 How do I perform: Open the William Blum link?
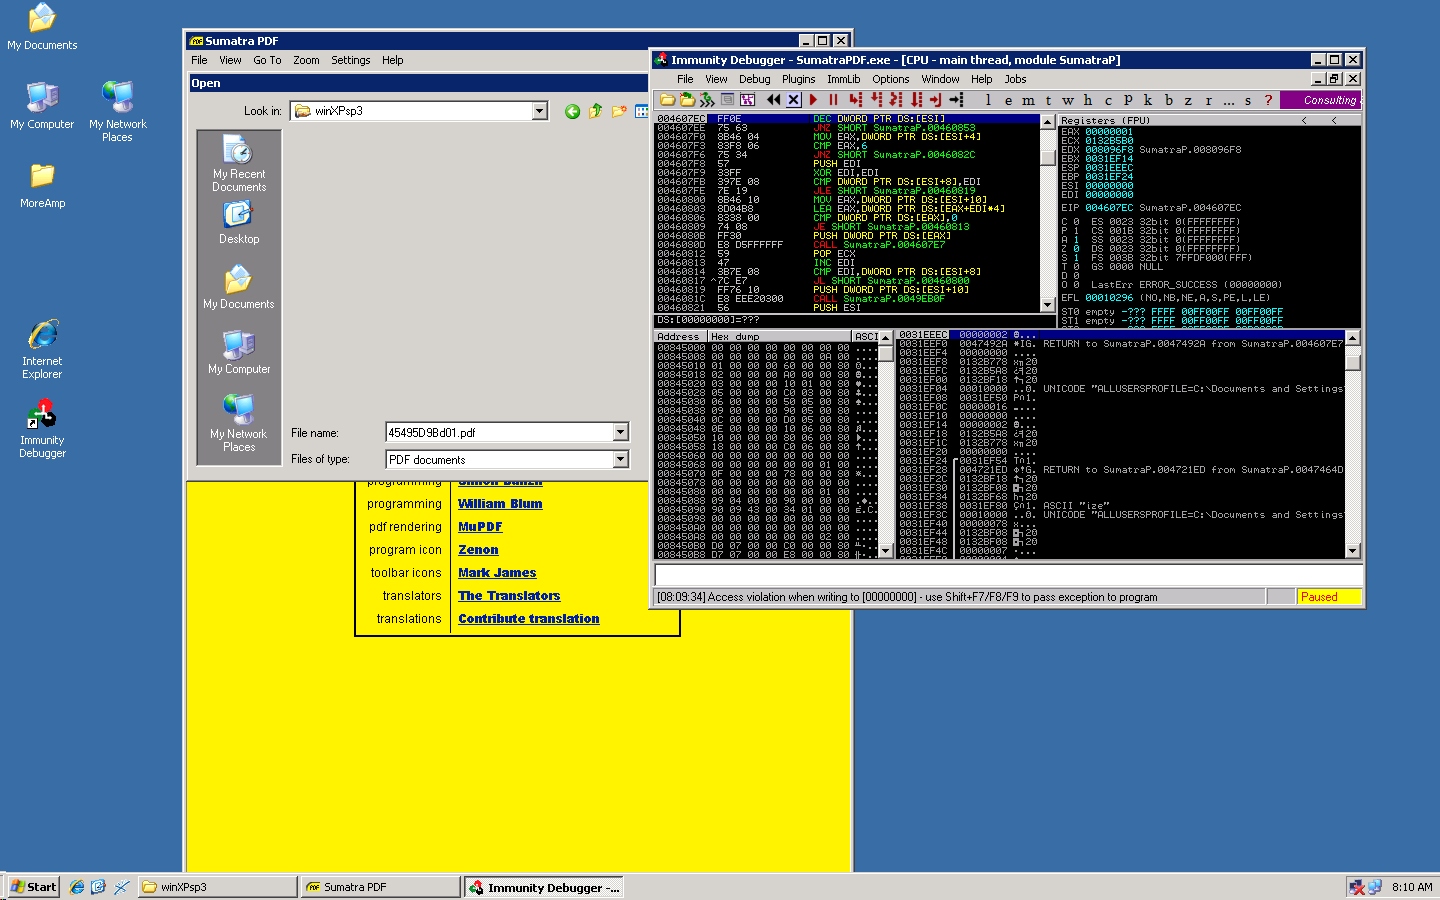click(500, 504)
